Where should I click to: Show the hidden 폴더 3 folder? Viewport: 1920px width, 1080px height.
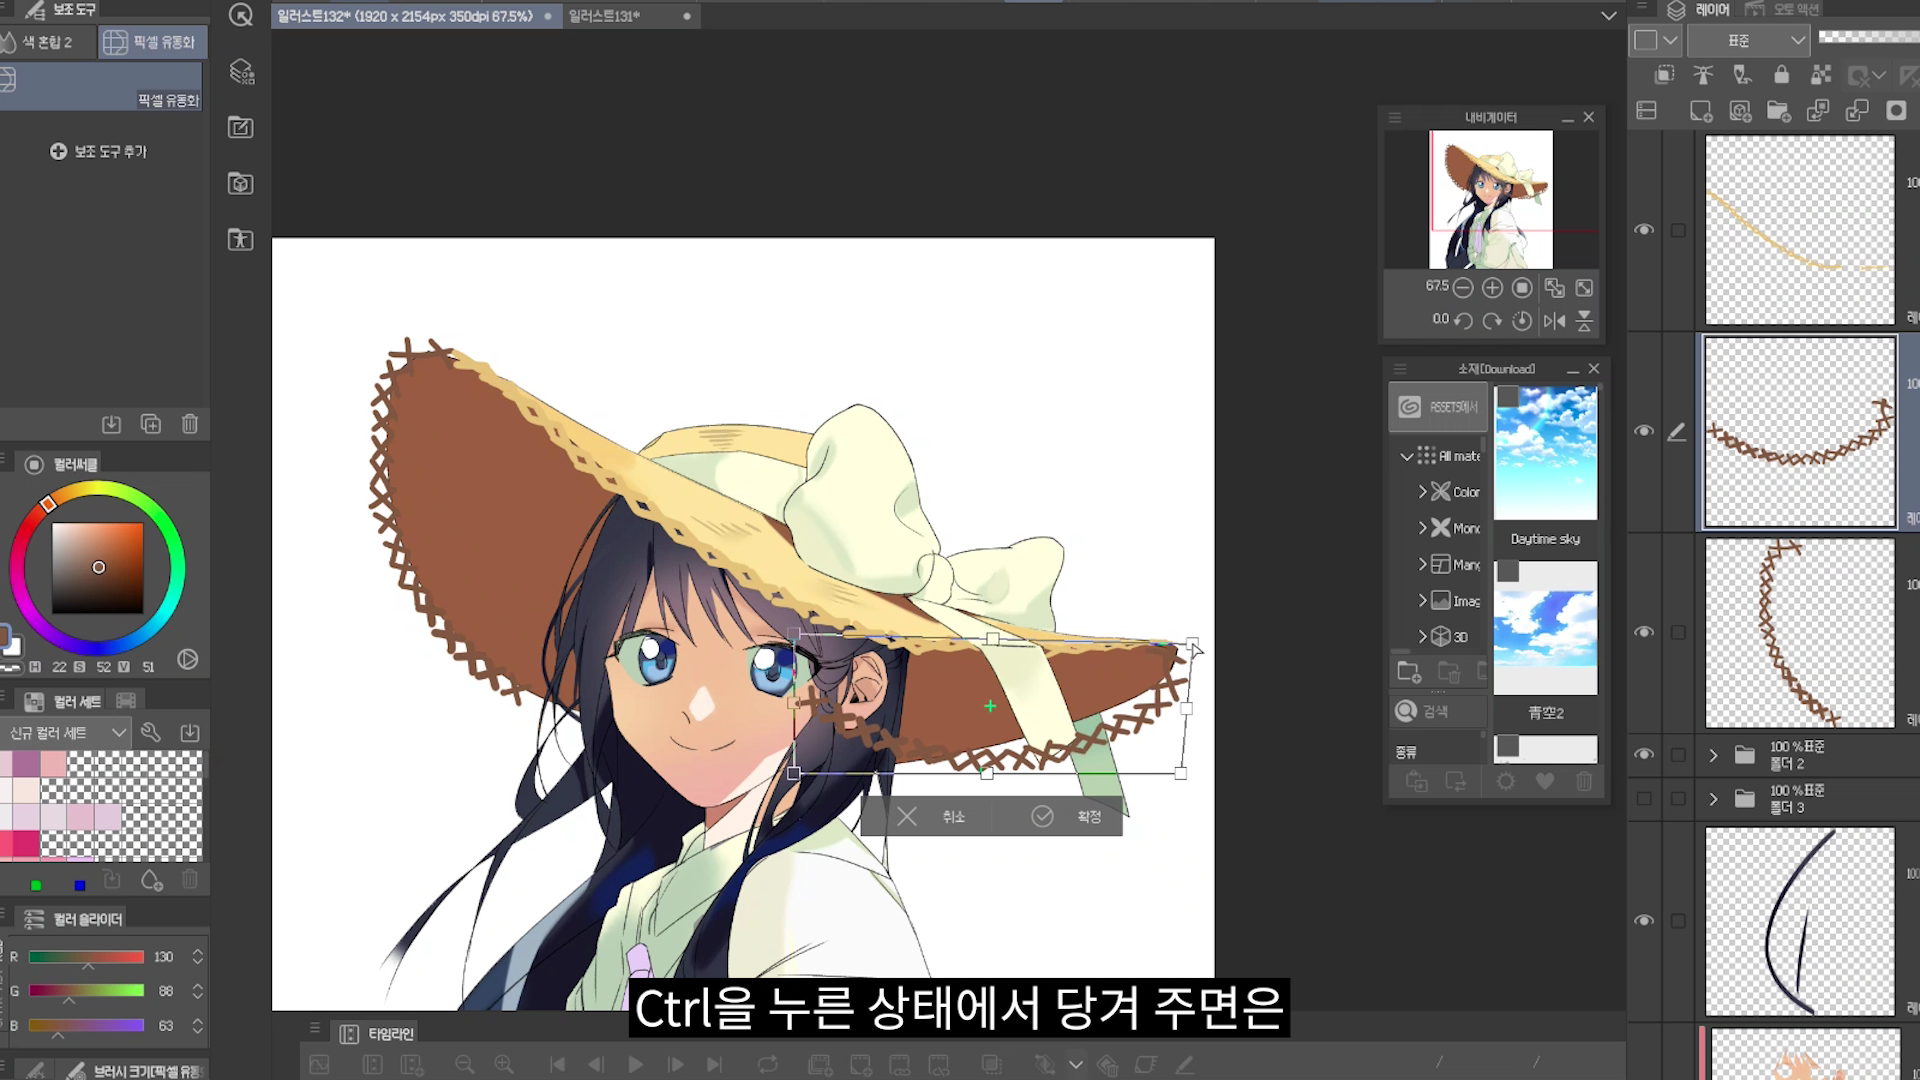[1644, 799]
